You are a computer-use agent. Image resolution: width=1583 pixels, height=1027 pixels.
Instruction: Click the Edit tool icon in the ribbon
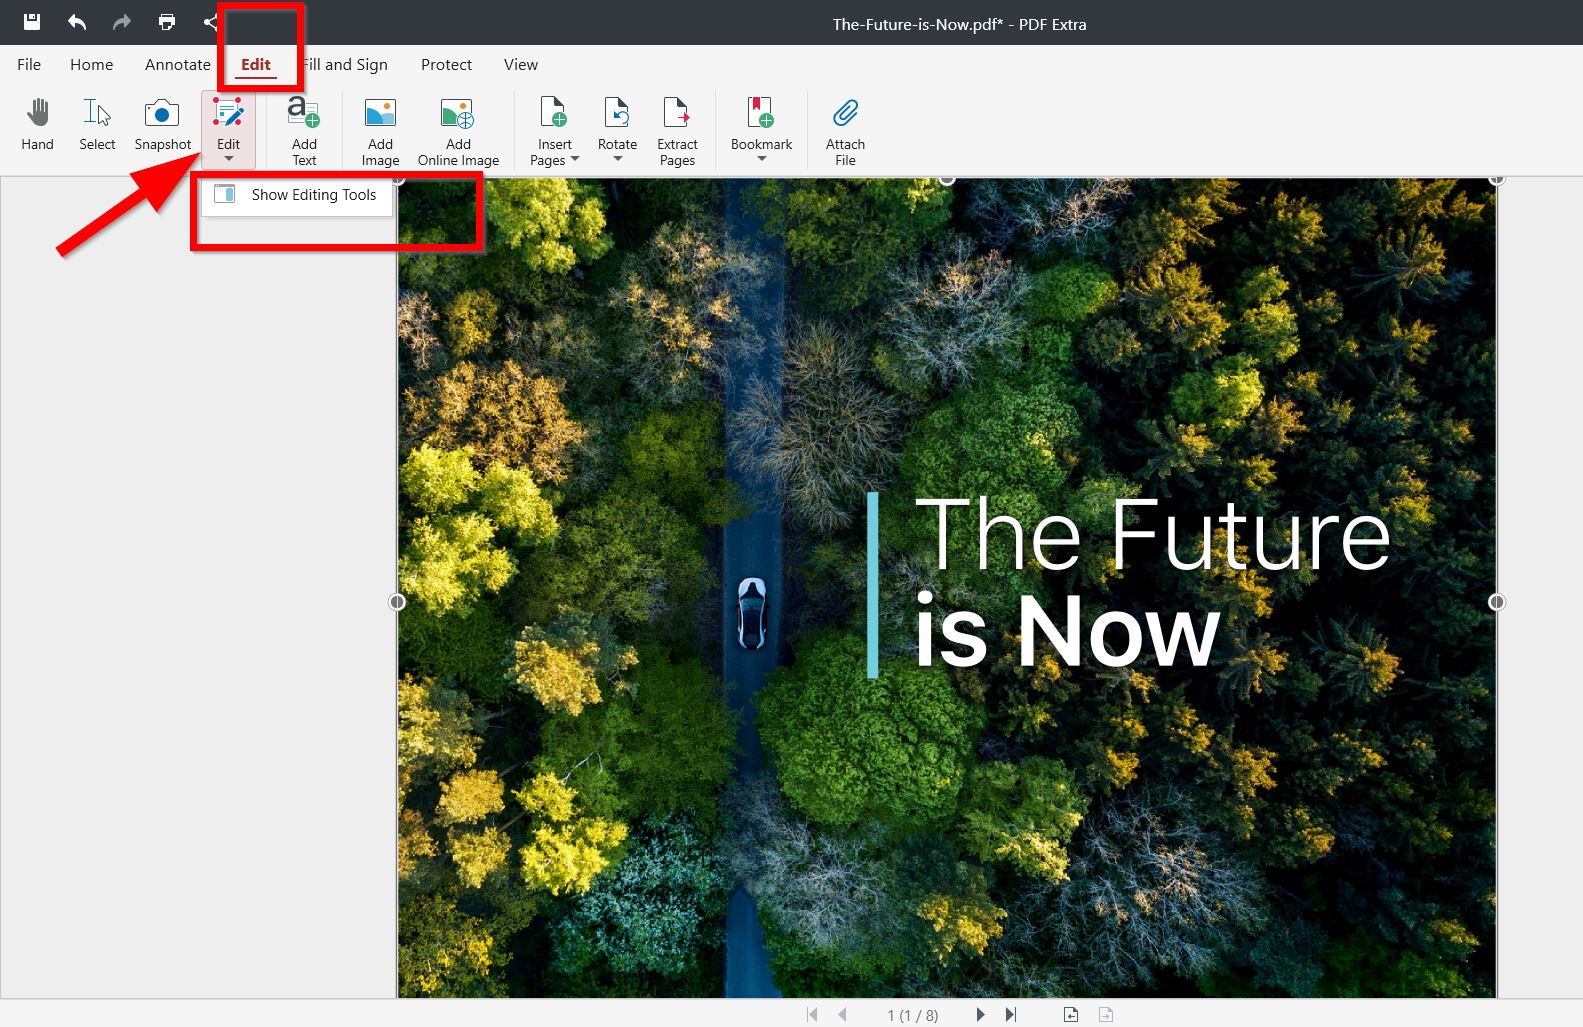[228, 113]
